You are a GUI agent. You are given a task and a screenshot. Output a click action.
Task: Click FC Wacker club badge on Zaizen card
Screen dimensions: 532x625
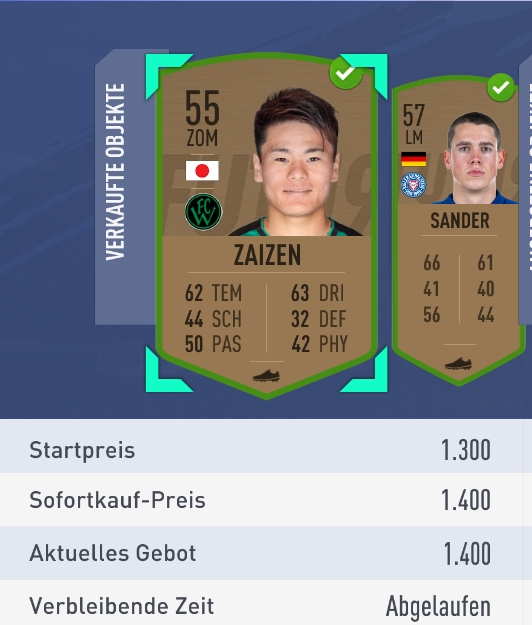point(203,212)
